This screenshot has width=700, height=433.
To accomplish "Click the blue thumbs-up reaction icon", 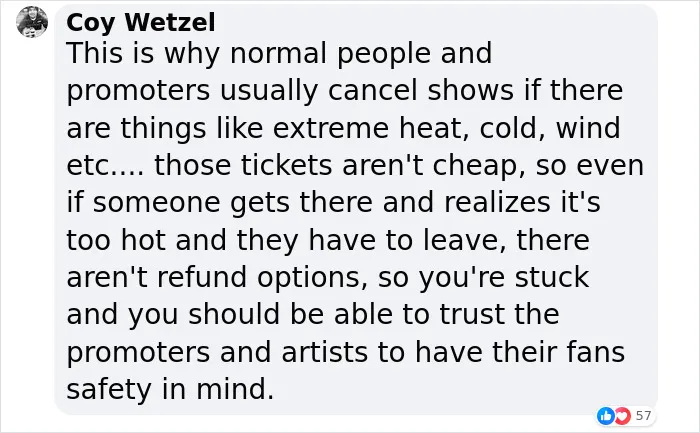I will (606, 416).
